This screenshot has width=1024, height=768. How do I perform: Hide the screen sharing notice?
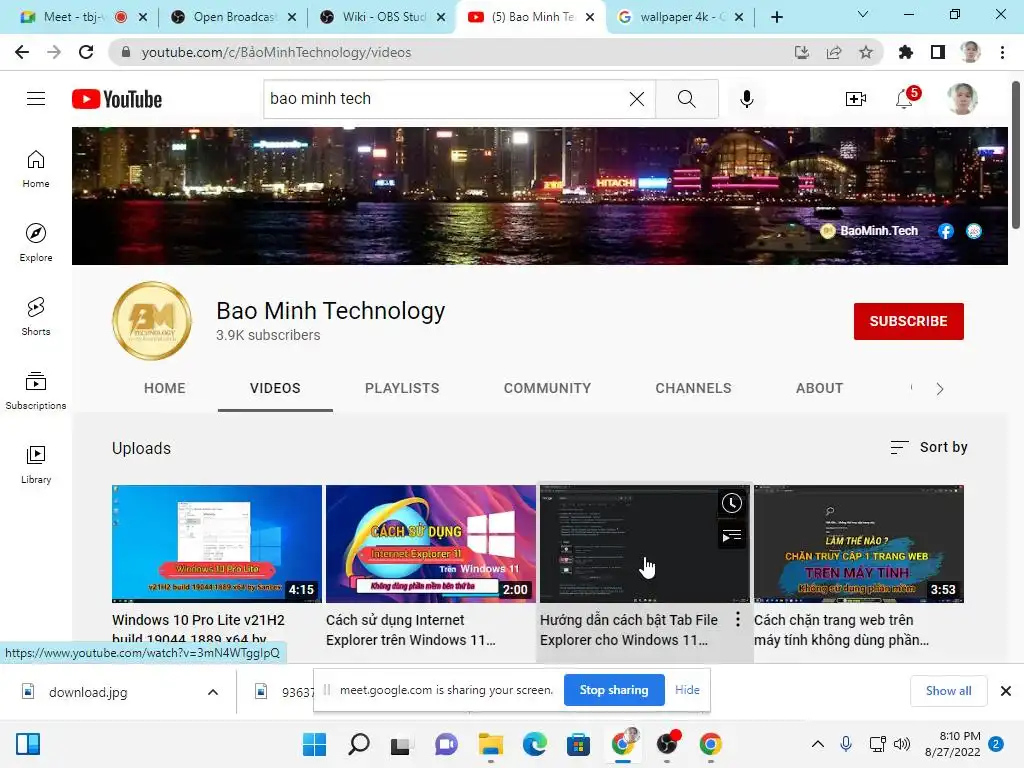(x=687, y=690)
